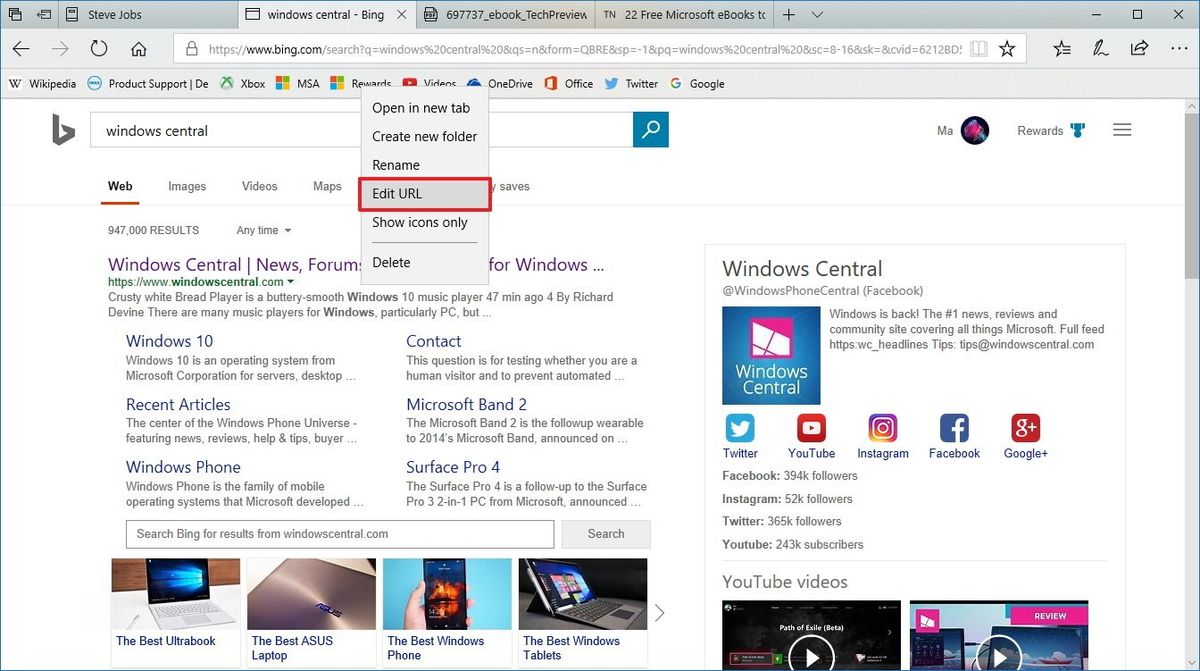Click the Search button near the site search box
The height and width of the screenshot is (671, 1200).
(x=605, y=534)
